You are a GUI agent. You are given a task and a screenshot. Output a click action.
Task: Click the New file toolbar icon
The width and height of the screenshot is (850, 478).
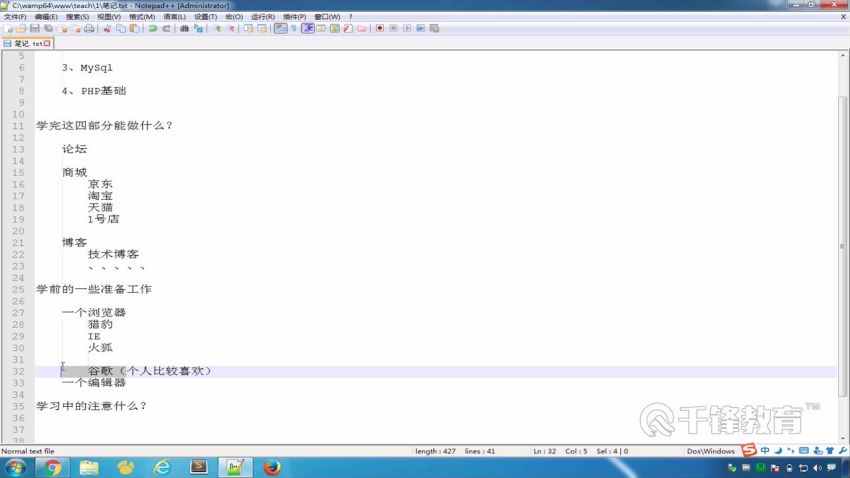[x=9, y=28]
